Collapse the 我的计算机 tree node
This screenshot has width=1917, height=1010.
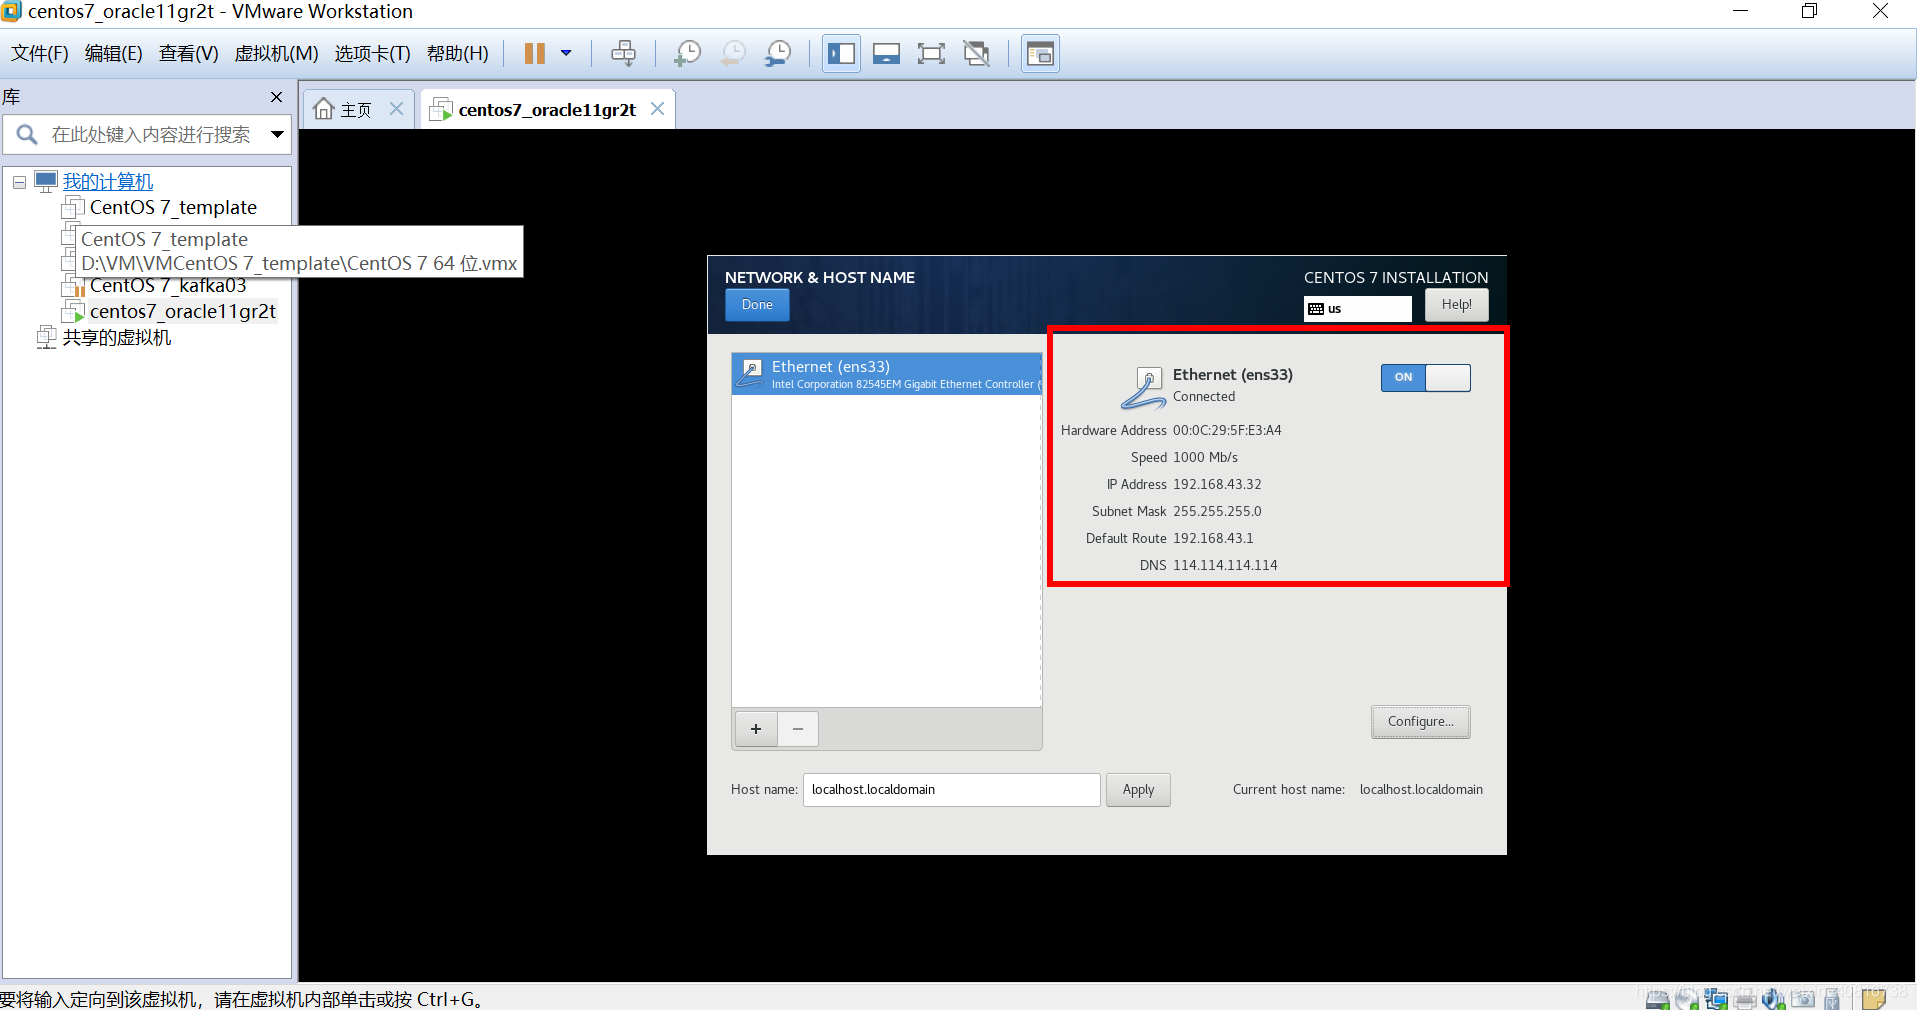point(19,182)
